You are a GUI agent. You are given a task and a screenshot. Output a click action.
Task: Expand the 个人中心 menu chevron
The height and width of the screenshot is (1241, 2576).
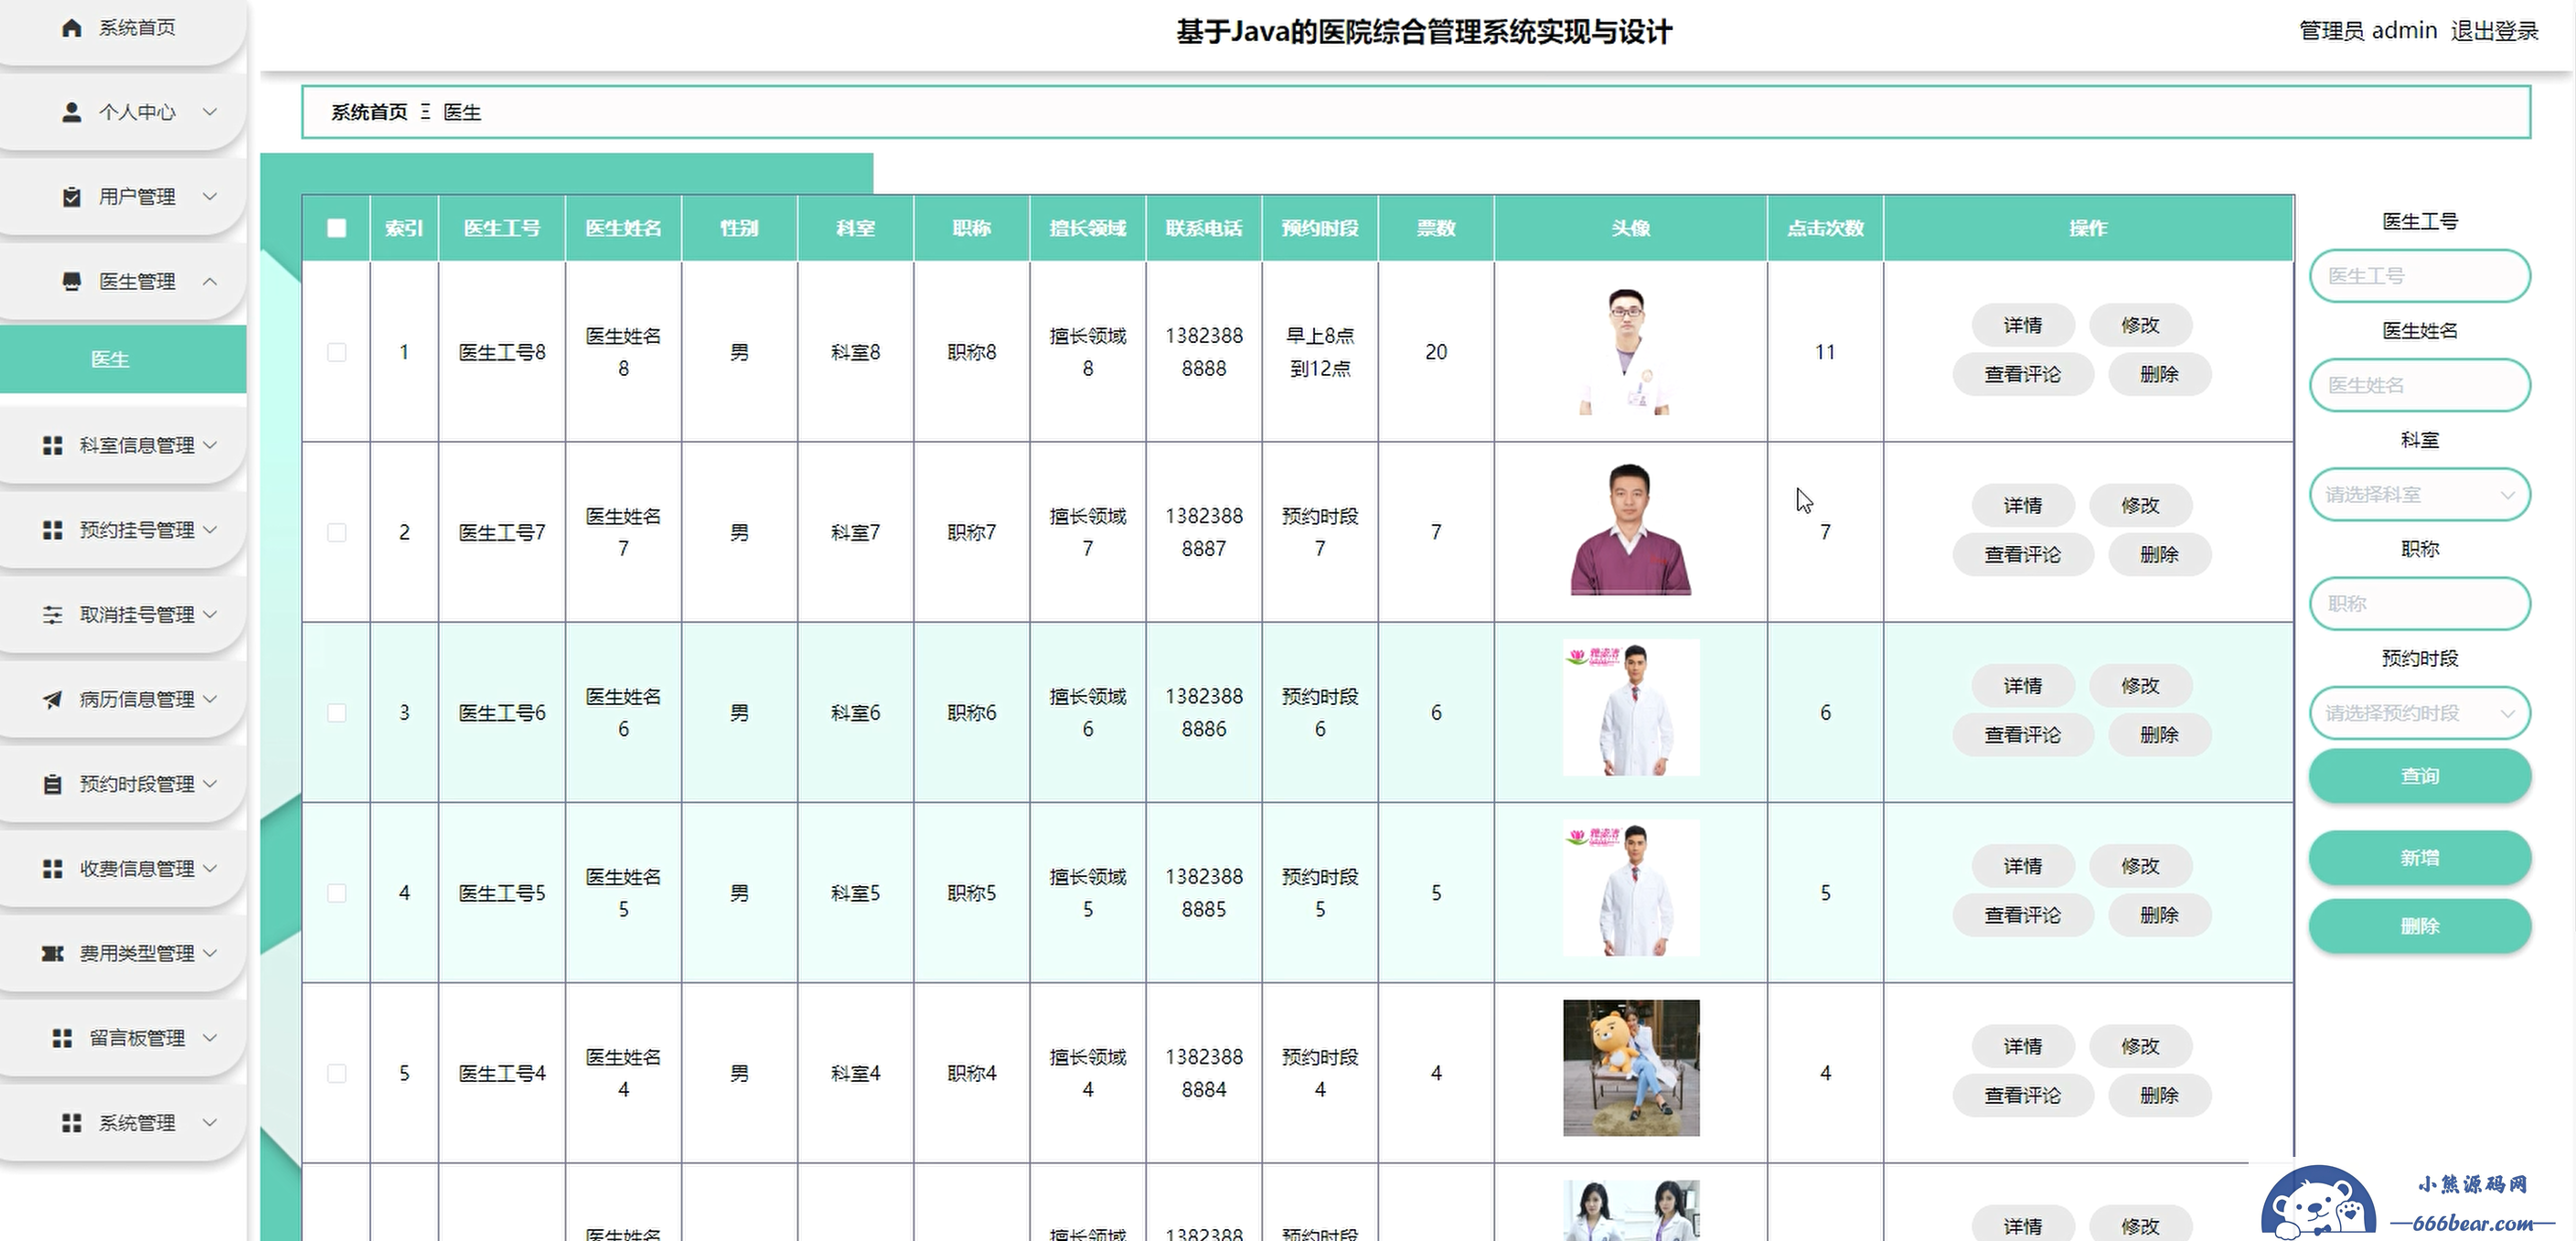[x=210, y=112]
